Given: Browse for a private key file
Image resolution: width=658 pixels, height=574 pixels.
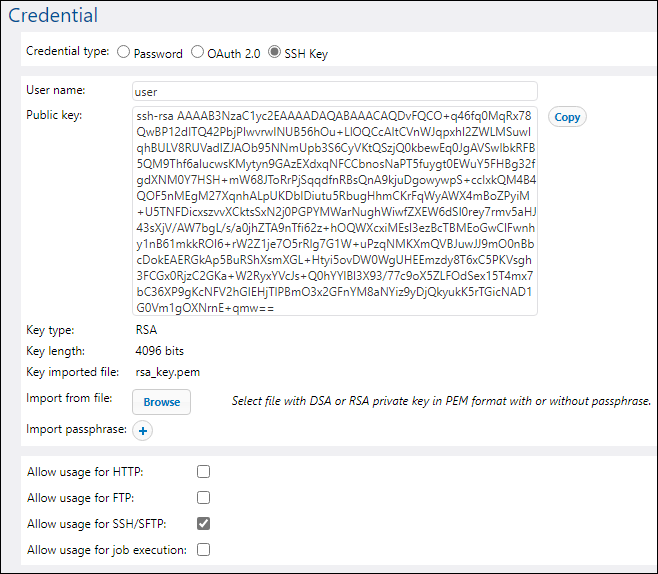Looking at the screenshot, I should point(161,402).
